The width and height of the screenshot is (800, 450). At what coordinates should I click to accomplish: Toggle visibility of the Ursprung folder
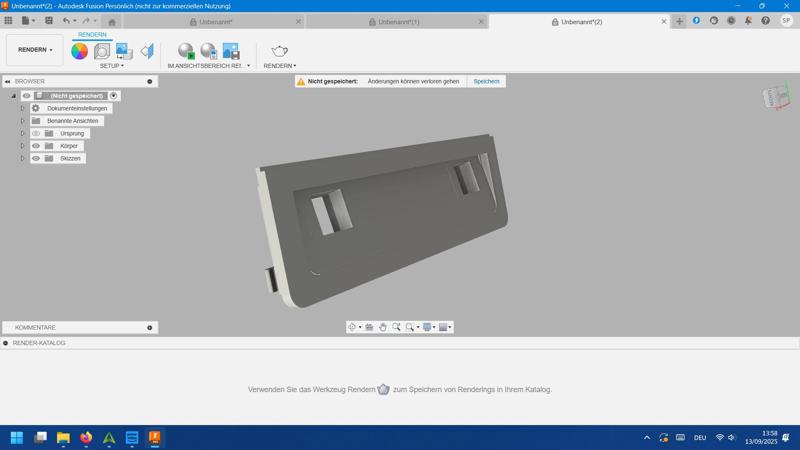coord(36,133)
